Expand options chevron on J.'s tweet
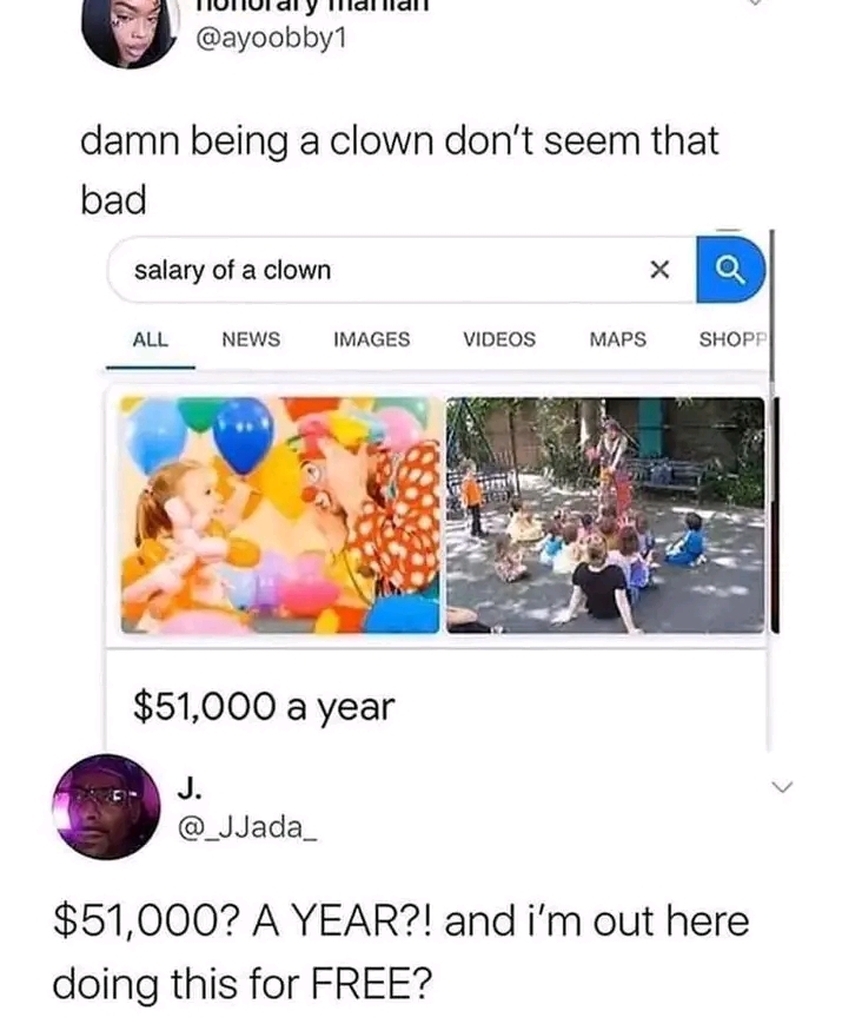The height and width of the screenshot is (1024, 842). tap(781, 786)
